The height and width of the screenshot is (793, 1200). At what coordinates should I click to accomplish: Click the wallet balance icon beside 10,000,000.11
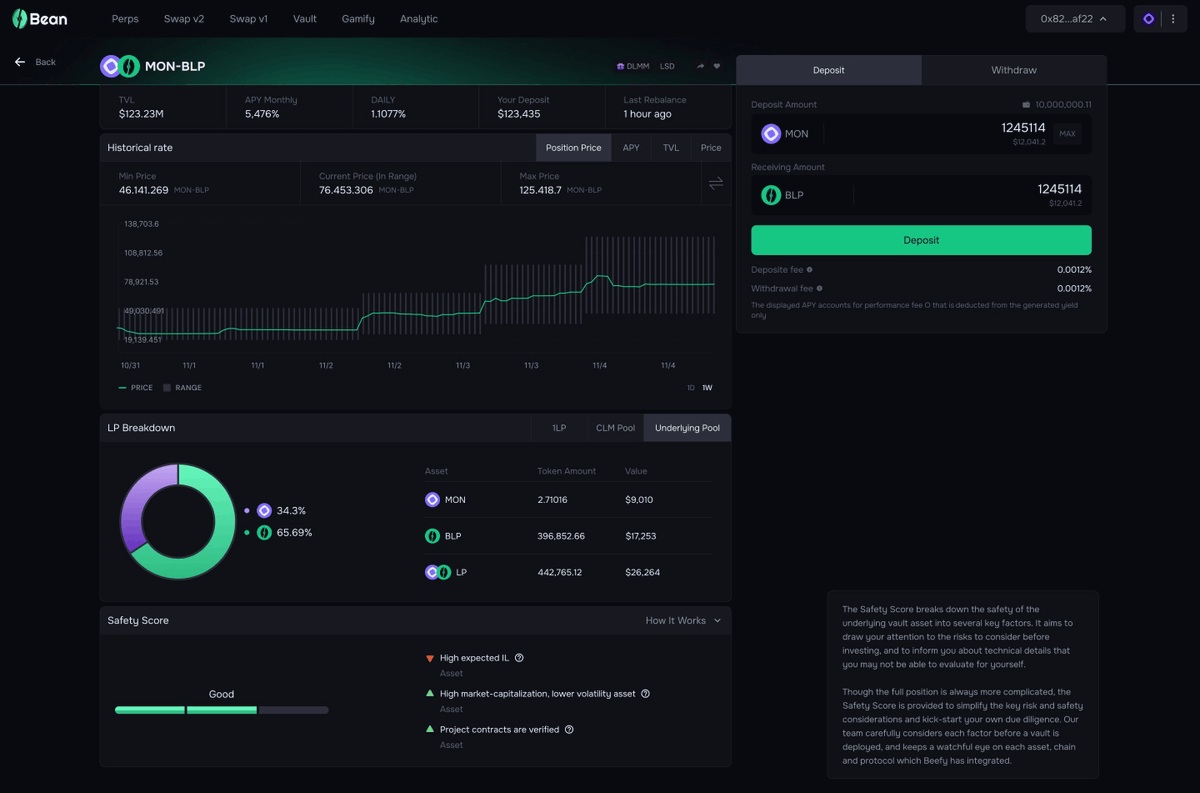1026,105
